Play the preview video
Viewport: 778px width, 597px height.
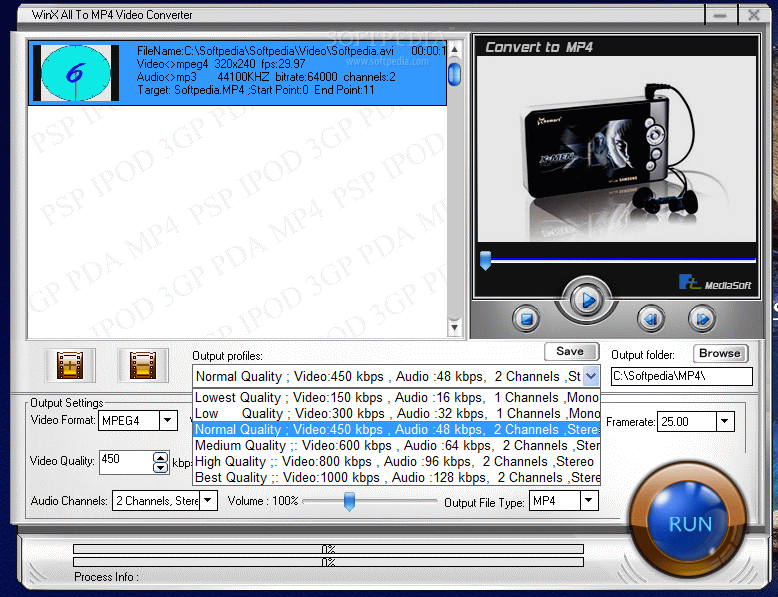pyautogui.click(x=586, y=300)
